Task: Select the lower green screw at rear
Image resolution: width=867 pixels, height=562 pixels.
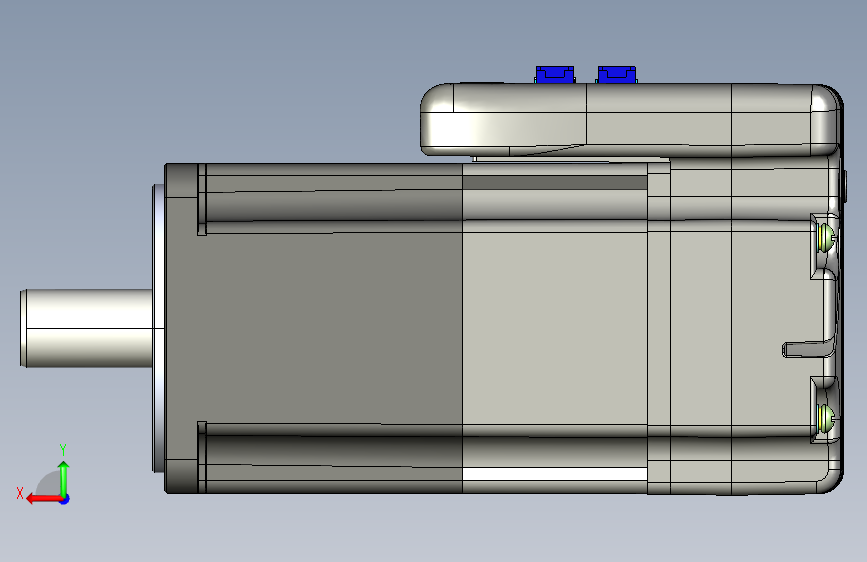Action: pos(826,418)
